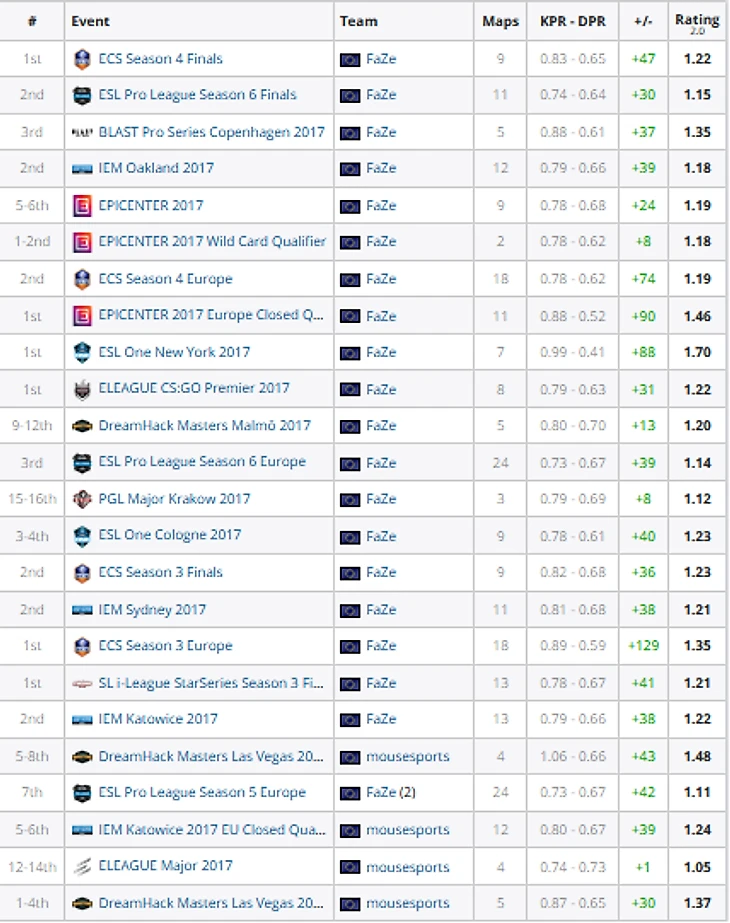Open the ECS Season 3 Europe link
This screenshot has height=923, width=730.
click(x=165, y=646)
